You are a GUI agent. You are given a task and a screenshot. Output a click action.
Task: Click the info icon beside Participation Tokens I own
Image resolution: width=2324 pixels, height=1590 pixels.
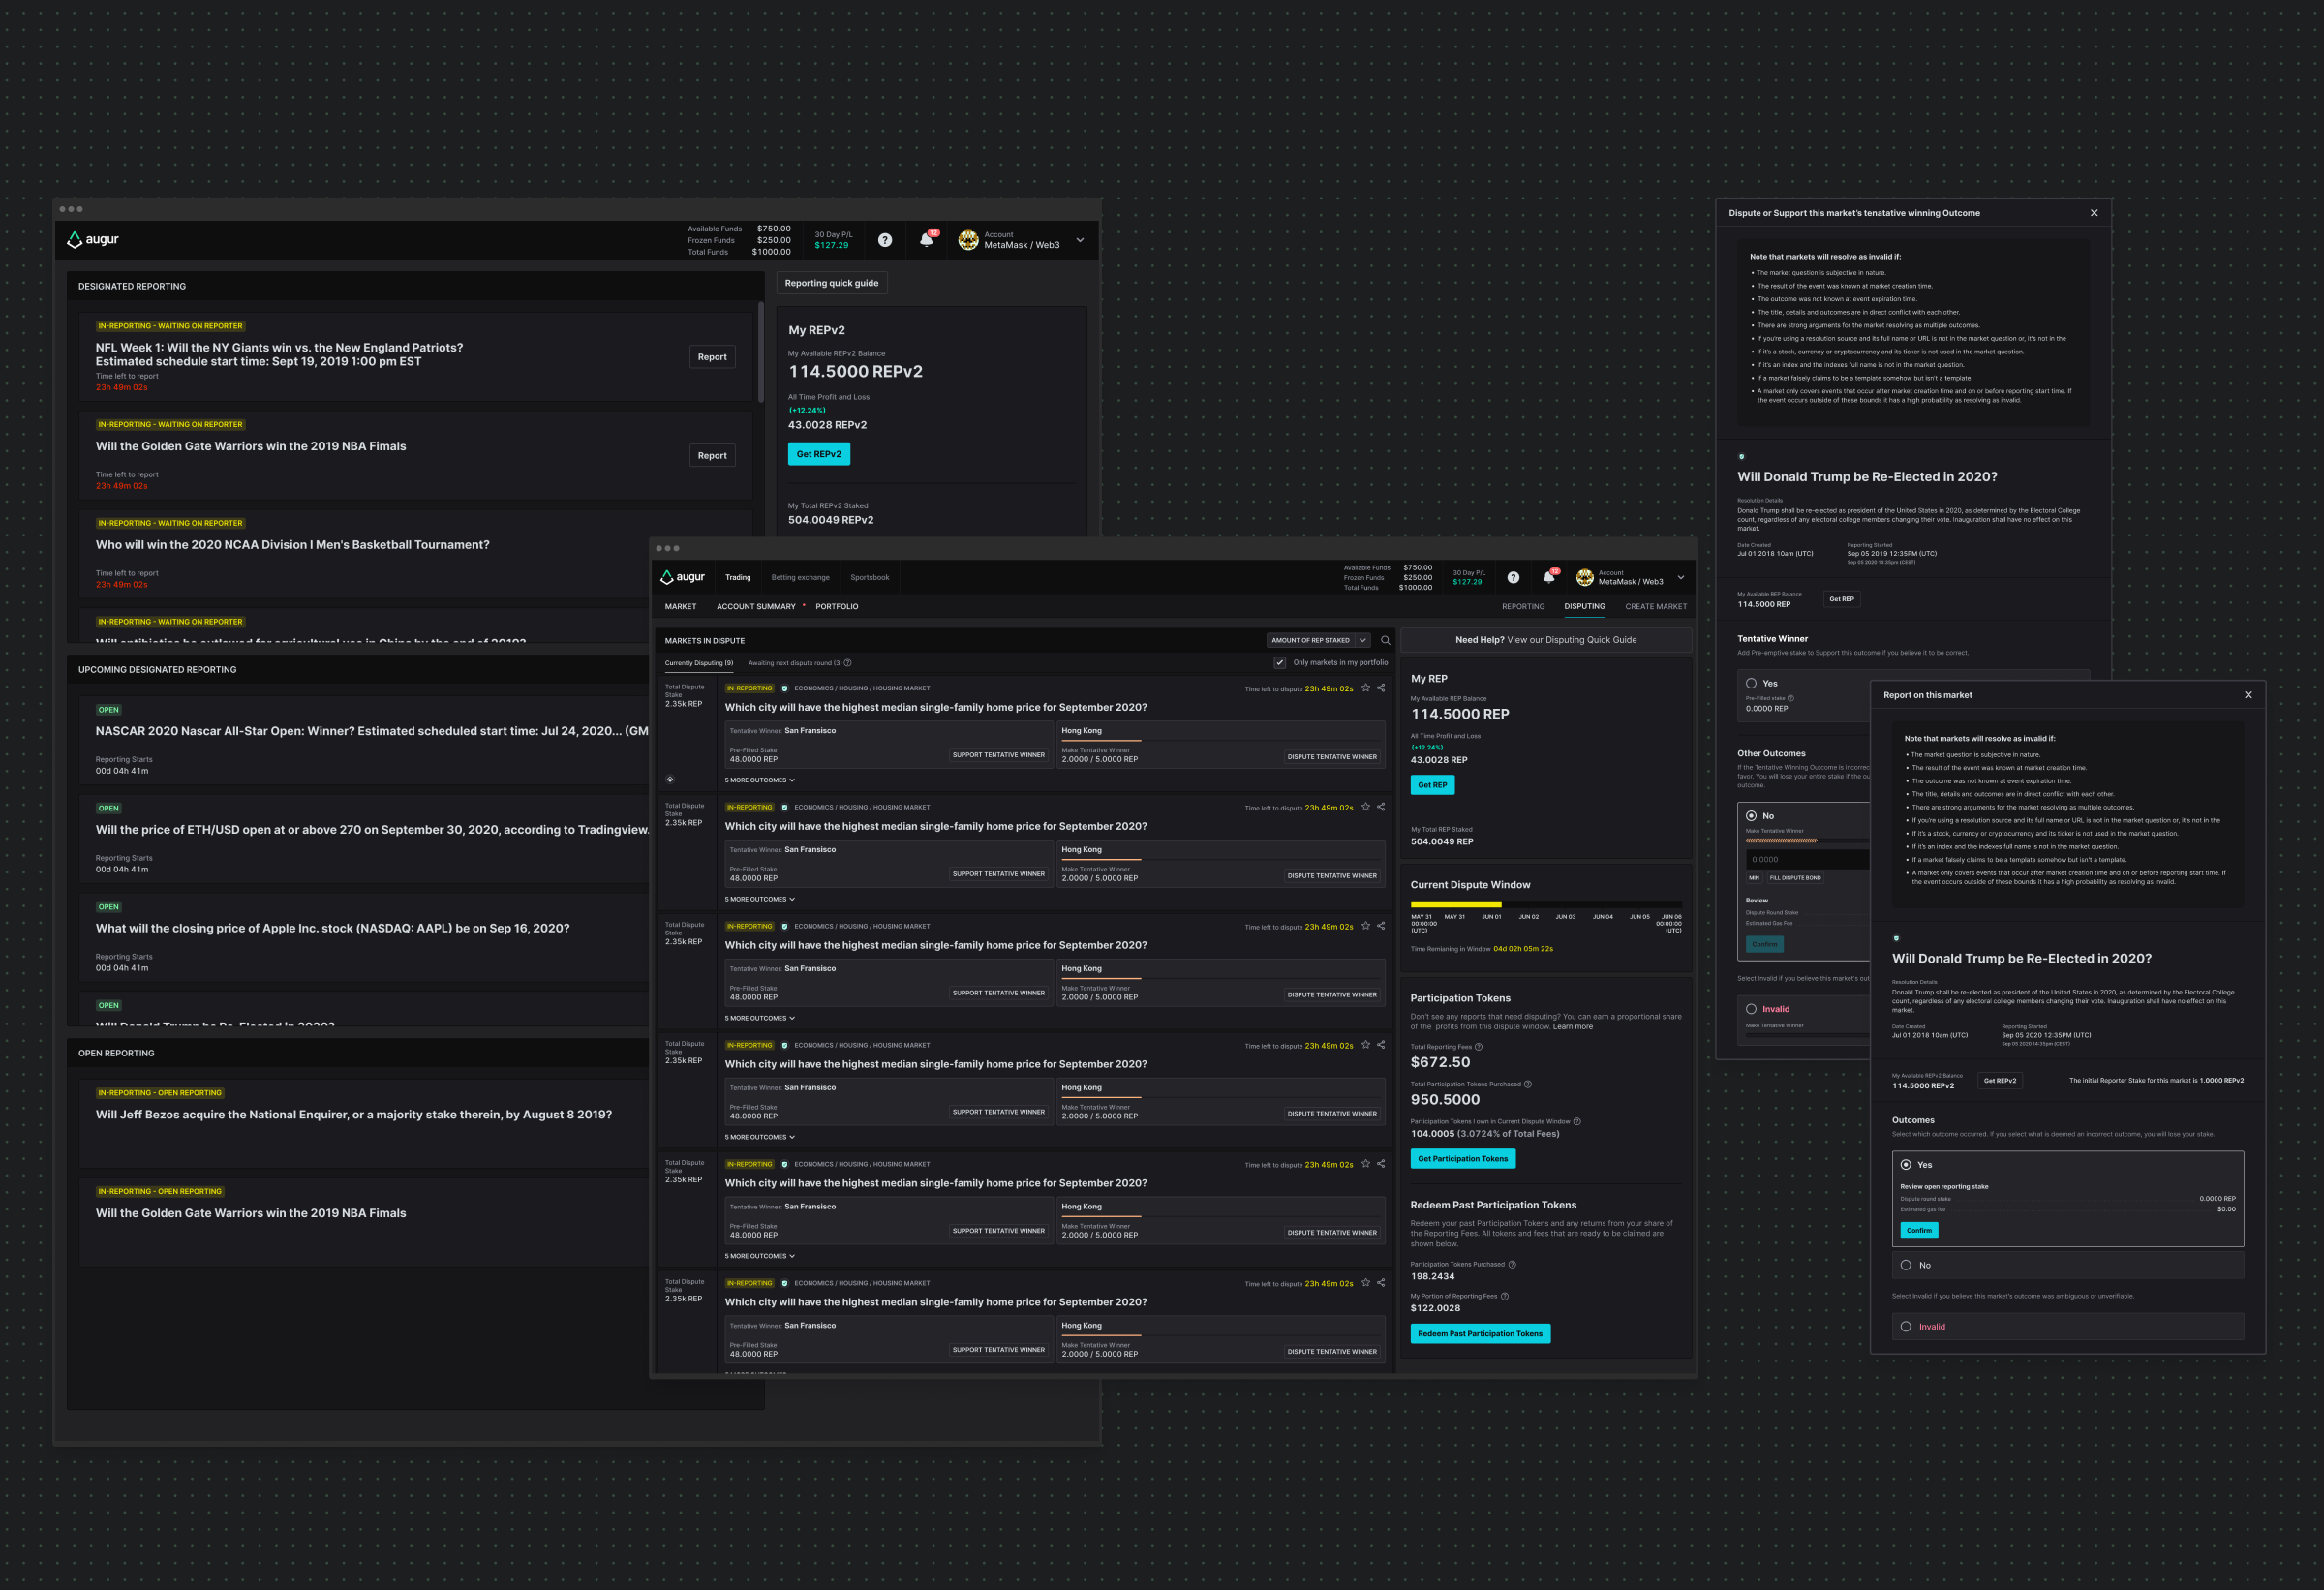tap(1577, 1121)
